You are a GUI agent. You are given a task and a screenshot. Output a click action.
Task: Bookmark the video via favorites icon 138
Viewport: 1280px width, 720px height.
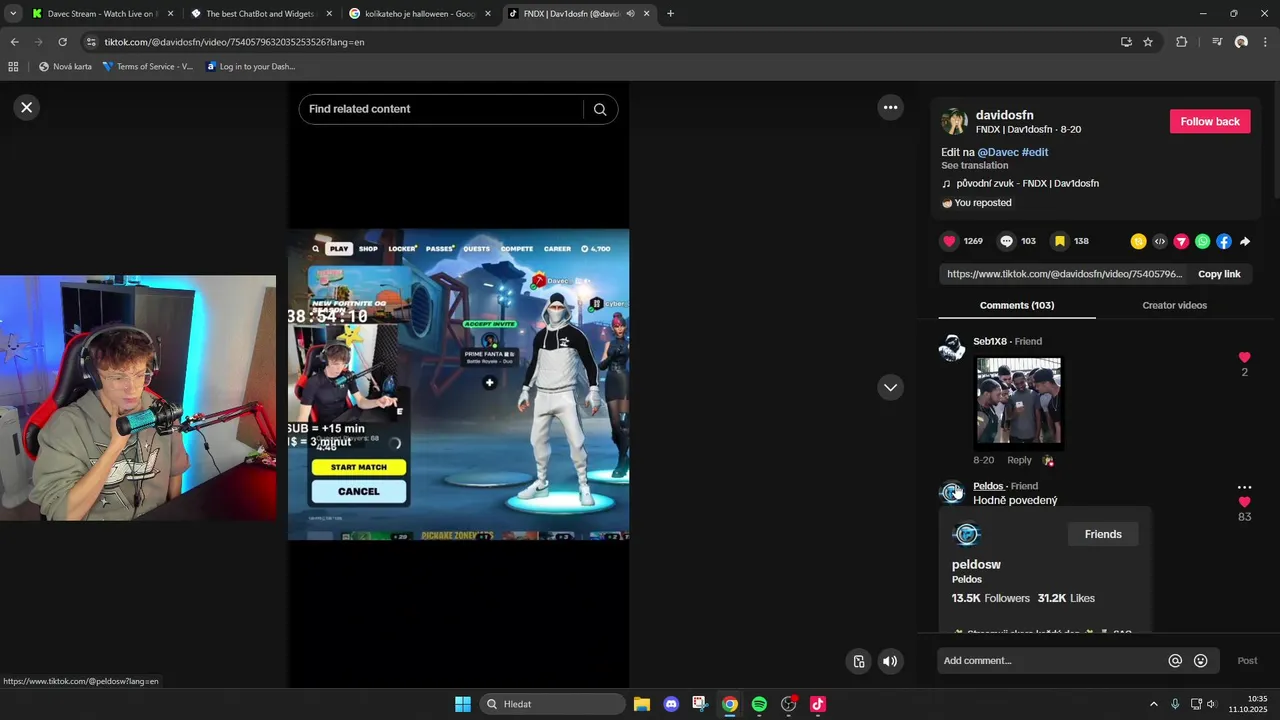(x=1060, y=241)
